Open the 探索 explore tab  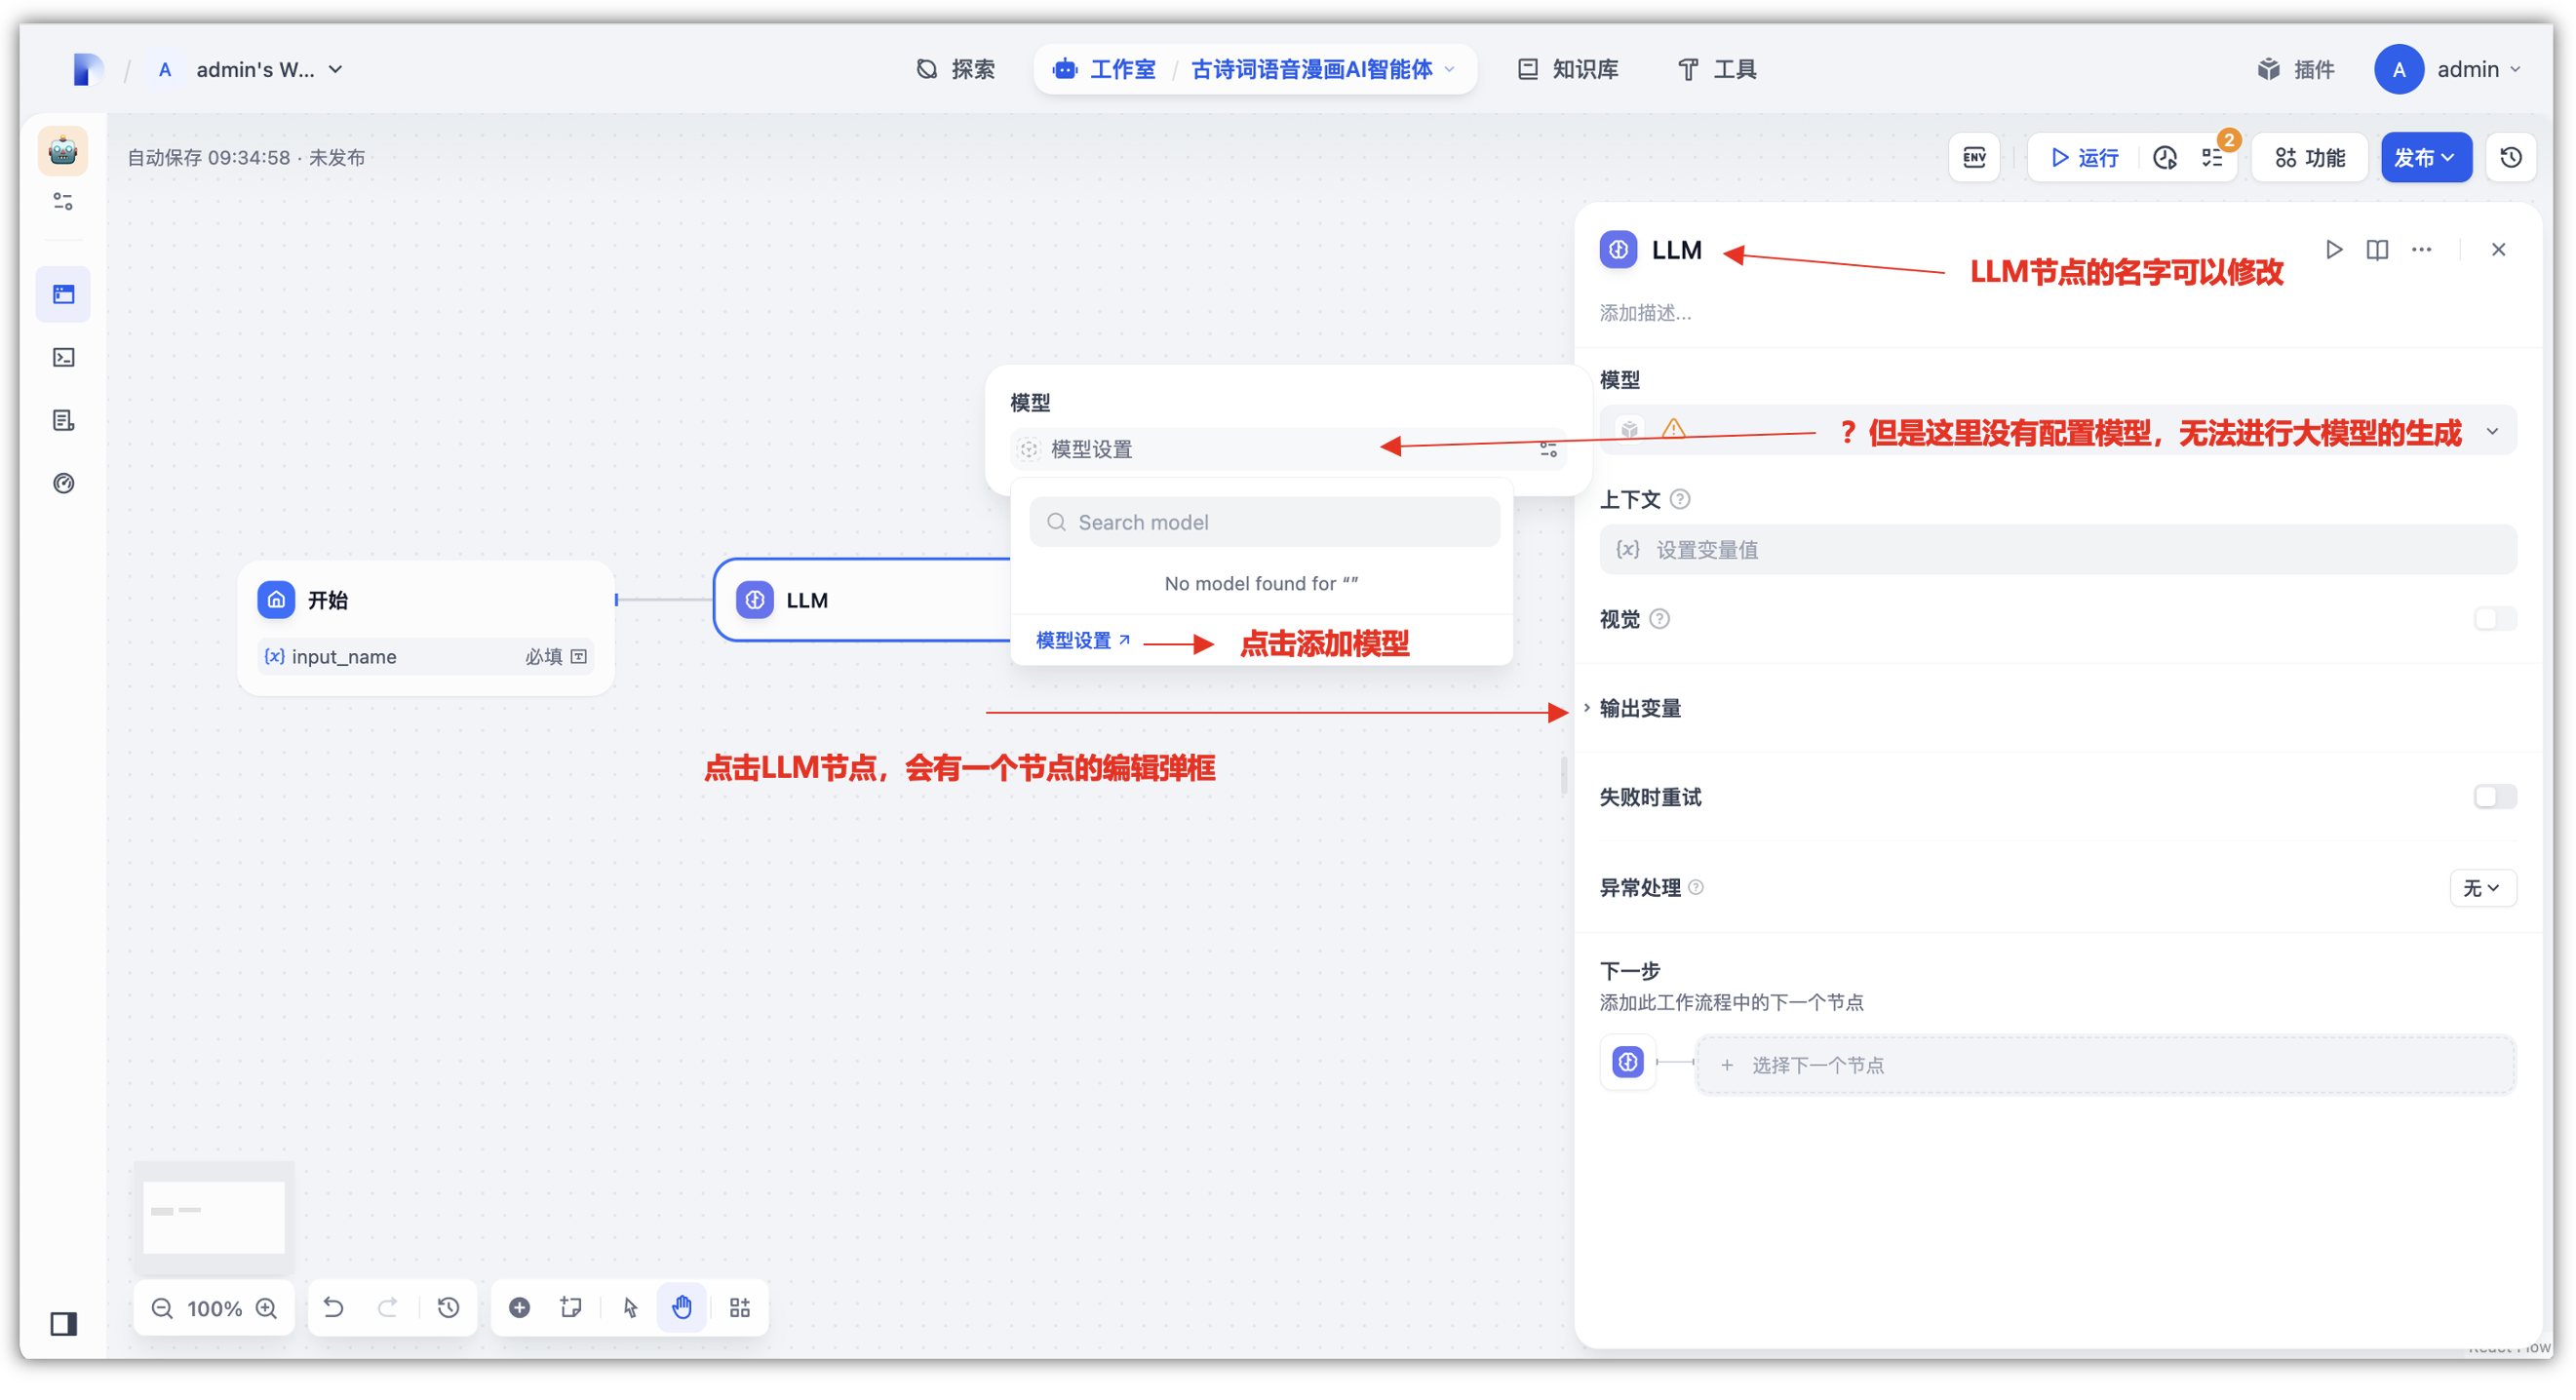click(955, 69)
